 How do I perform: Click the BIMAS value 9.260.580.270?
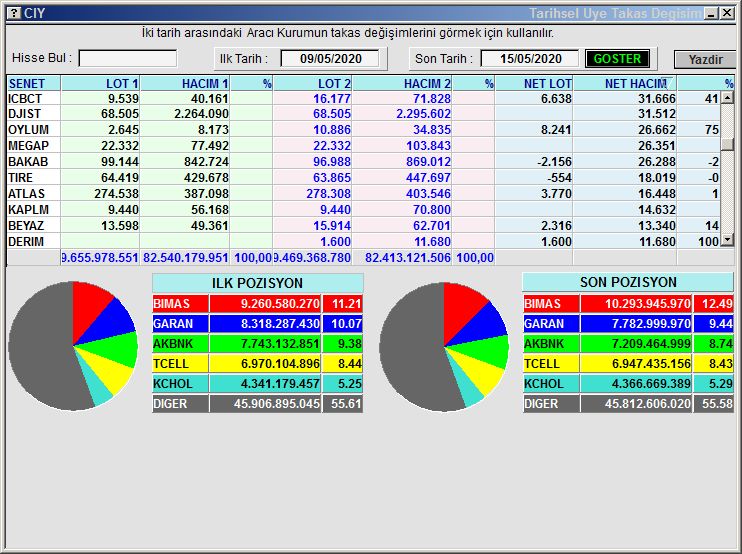[280, 303]
